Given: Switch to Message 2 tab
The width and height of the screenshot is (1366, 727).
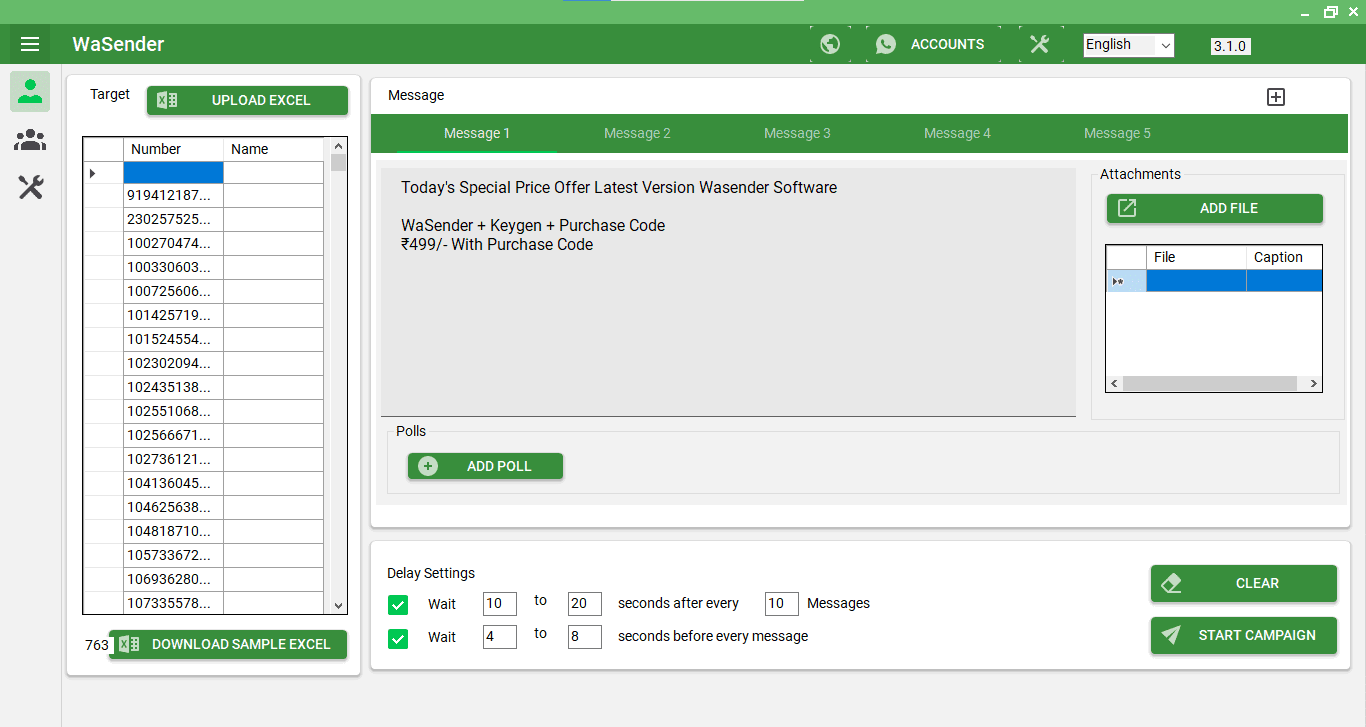Looking at the screenshot, I should click(637, 133).
